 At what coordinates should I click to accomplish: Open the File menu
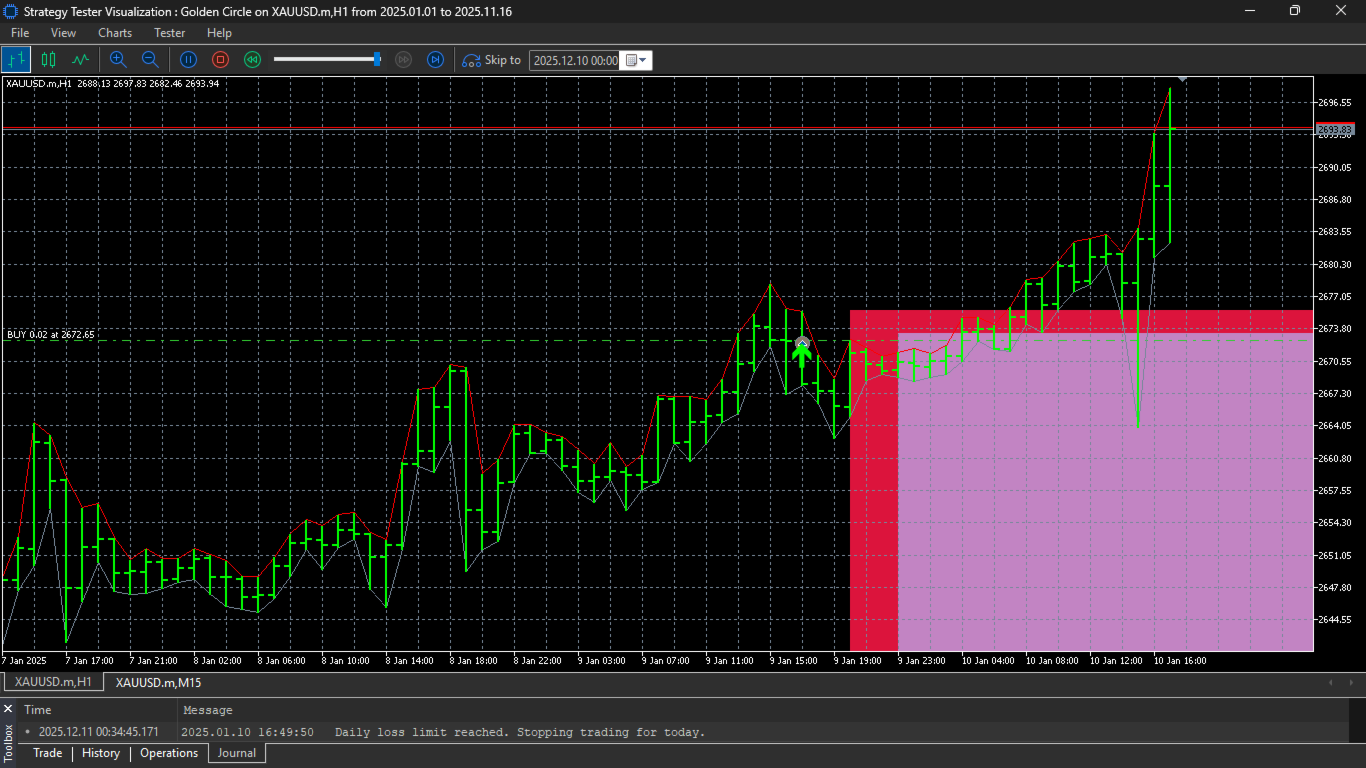tap(20, 33)
